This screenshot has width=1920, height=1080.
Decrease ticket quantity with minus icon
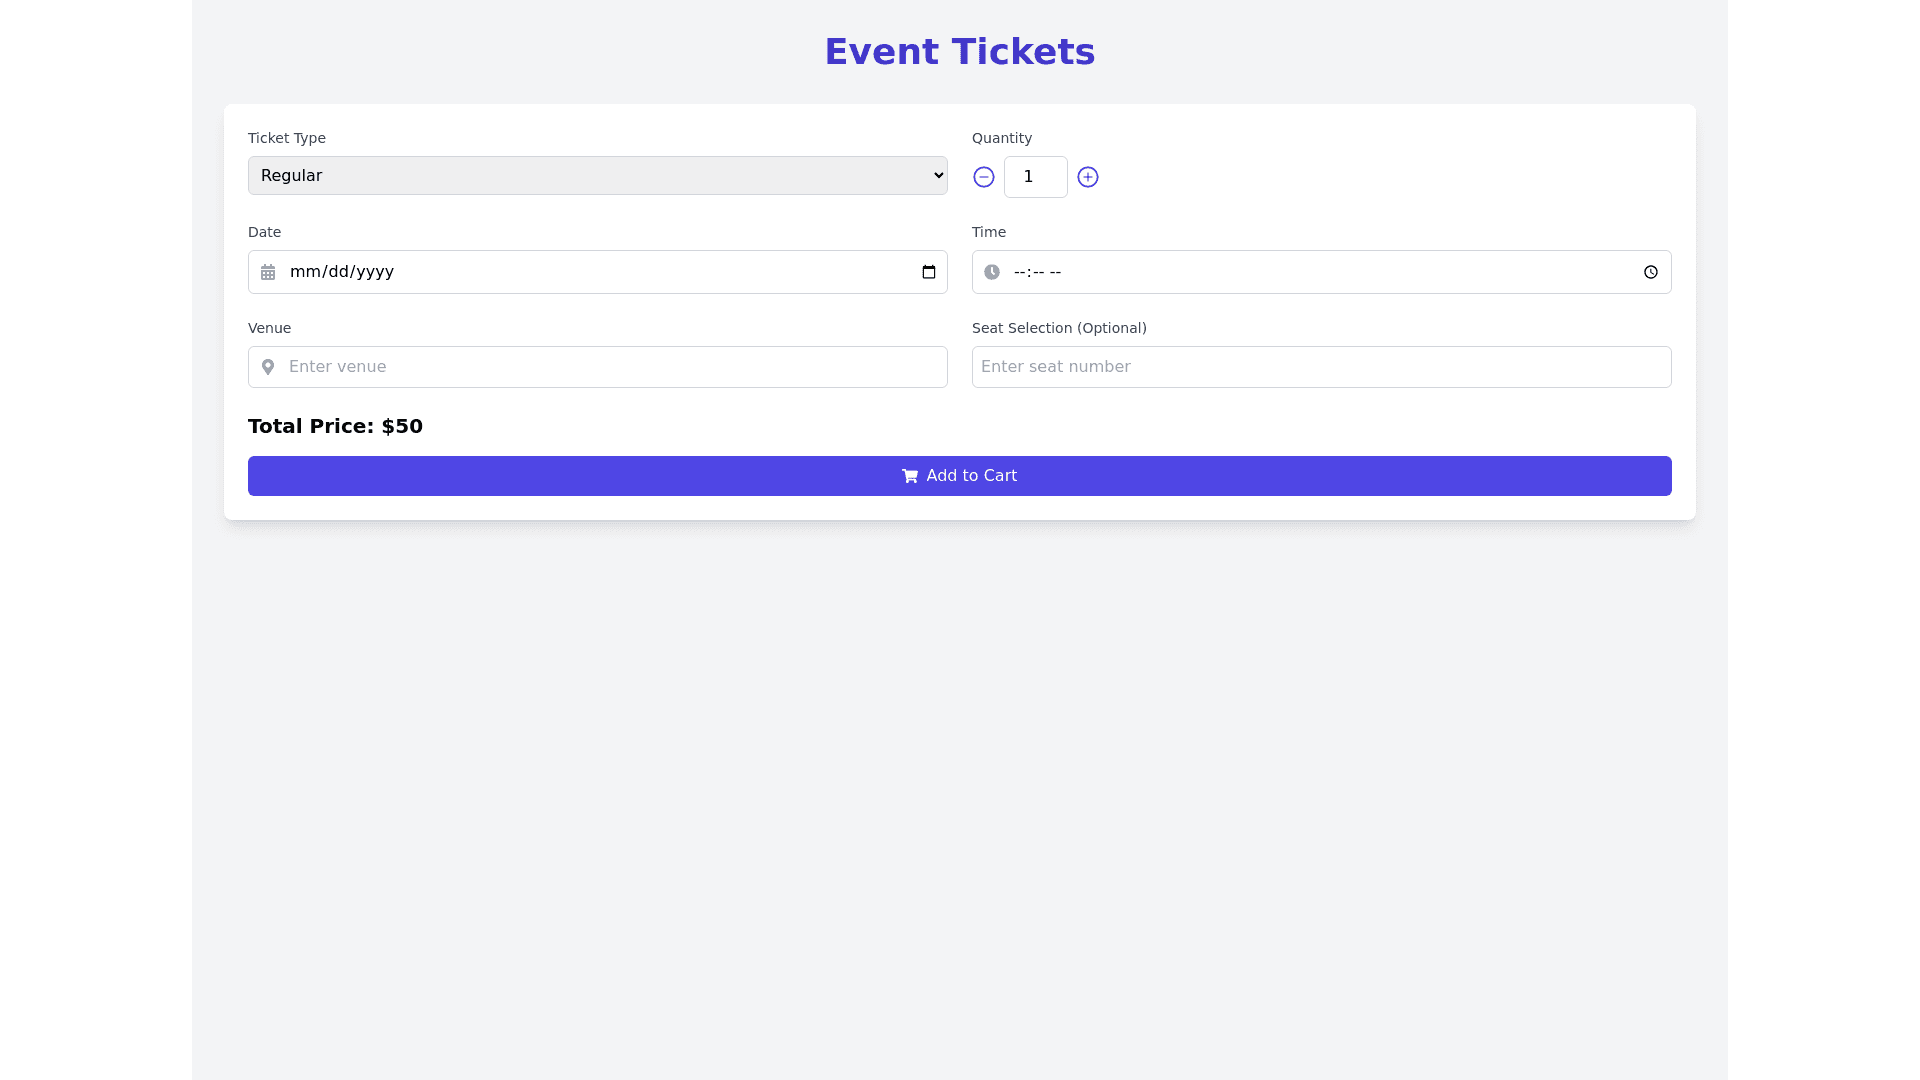(x=984, y=177)
